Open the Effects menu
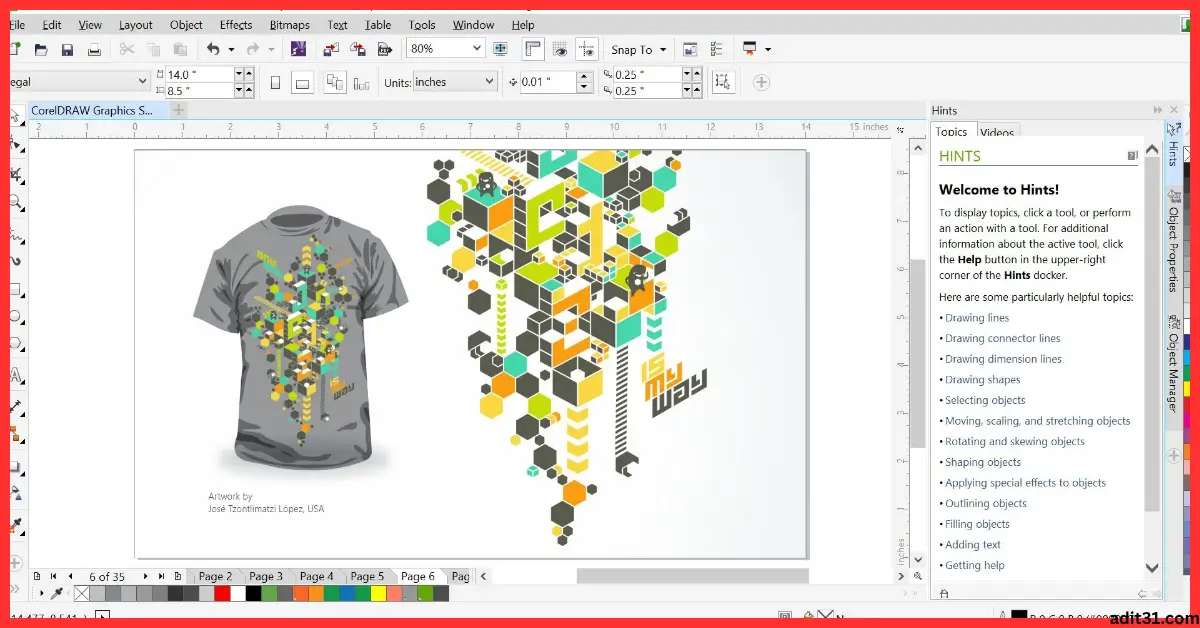 click(236, 25)
